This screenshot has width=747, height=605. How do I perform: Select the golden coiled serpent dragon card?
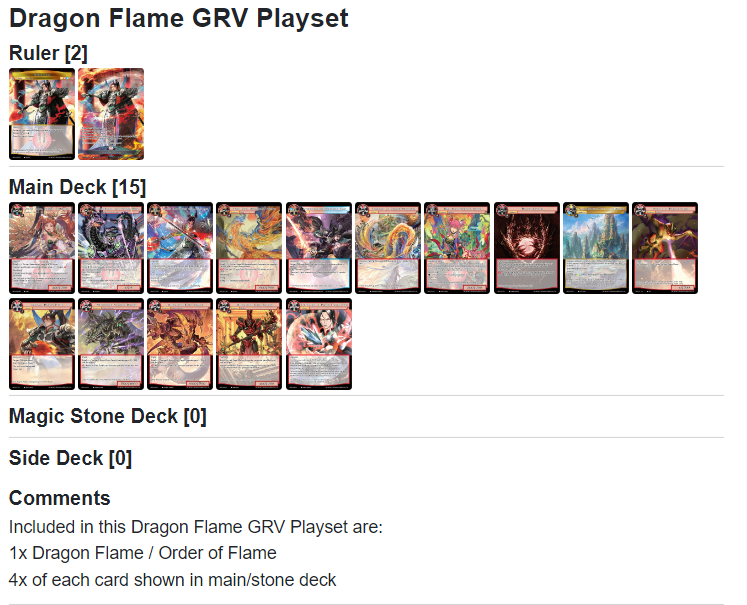[x=388, y=248]
